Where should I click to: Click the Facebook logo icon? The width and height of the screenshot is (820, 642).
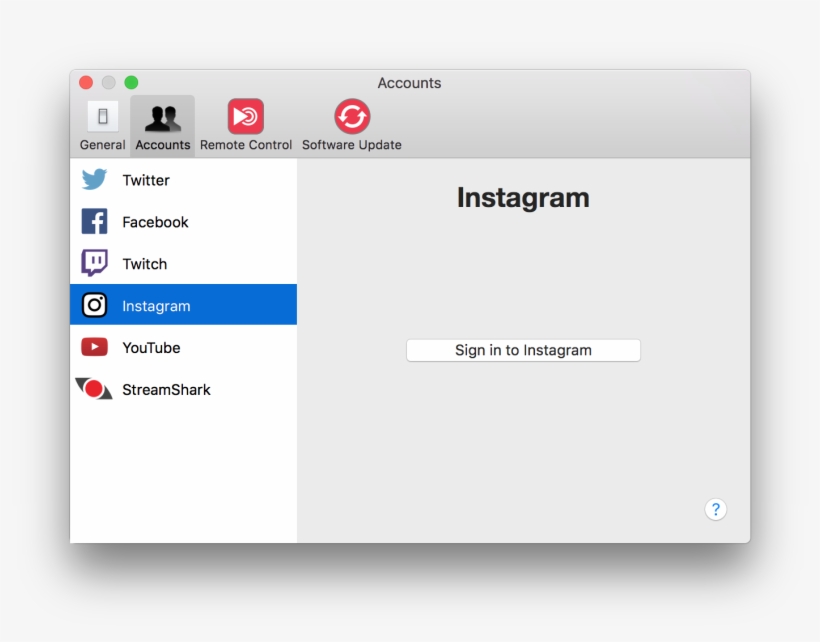point(93,222)
